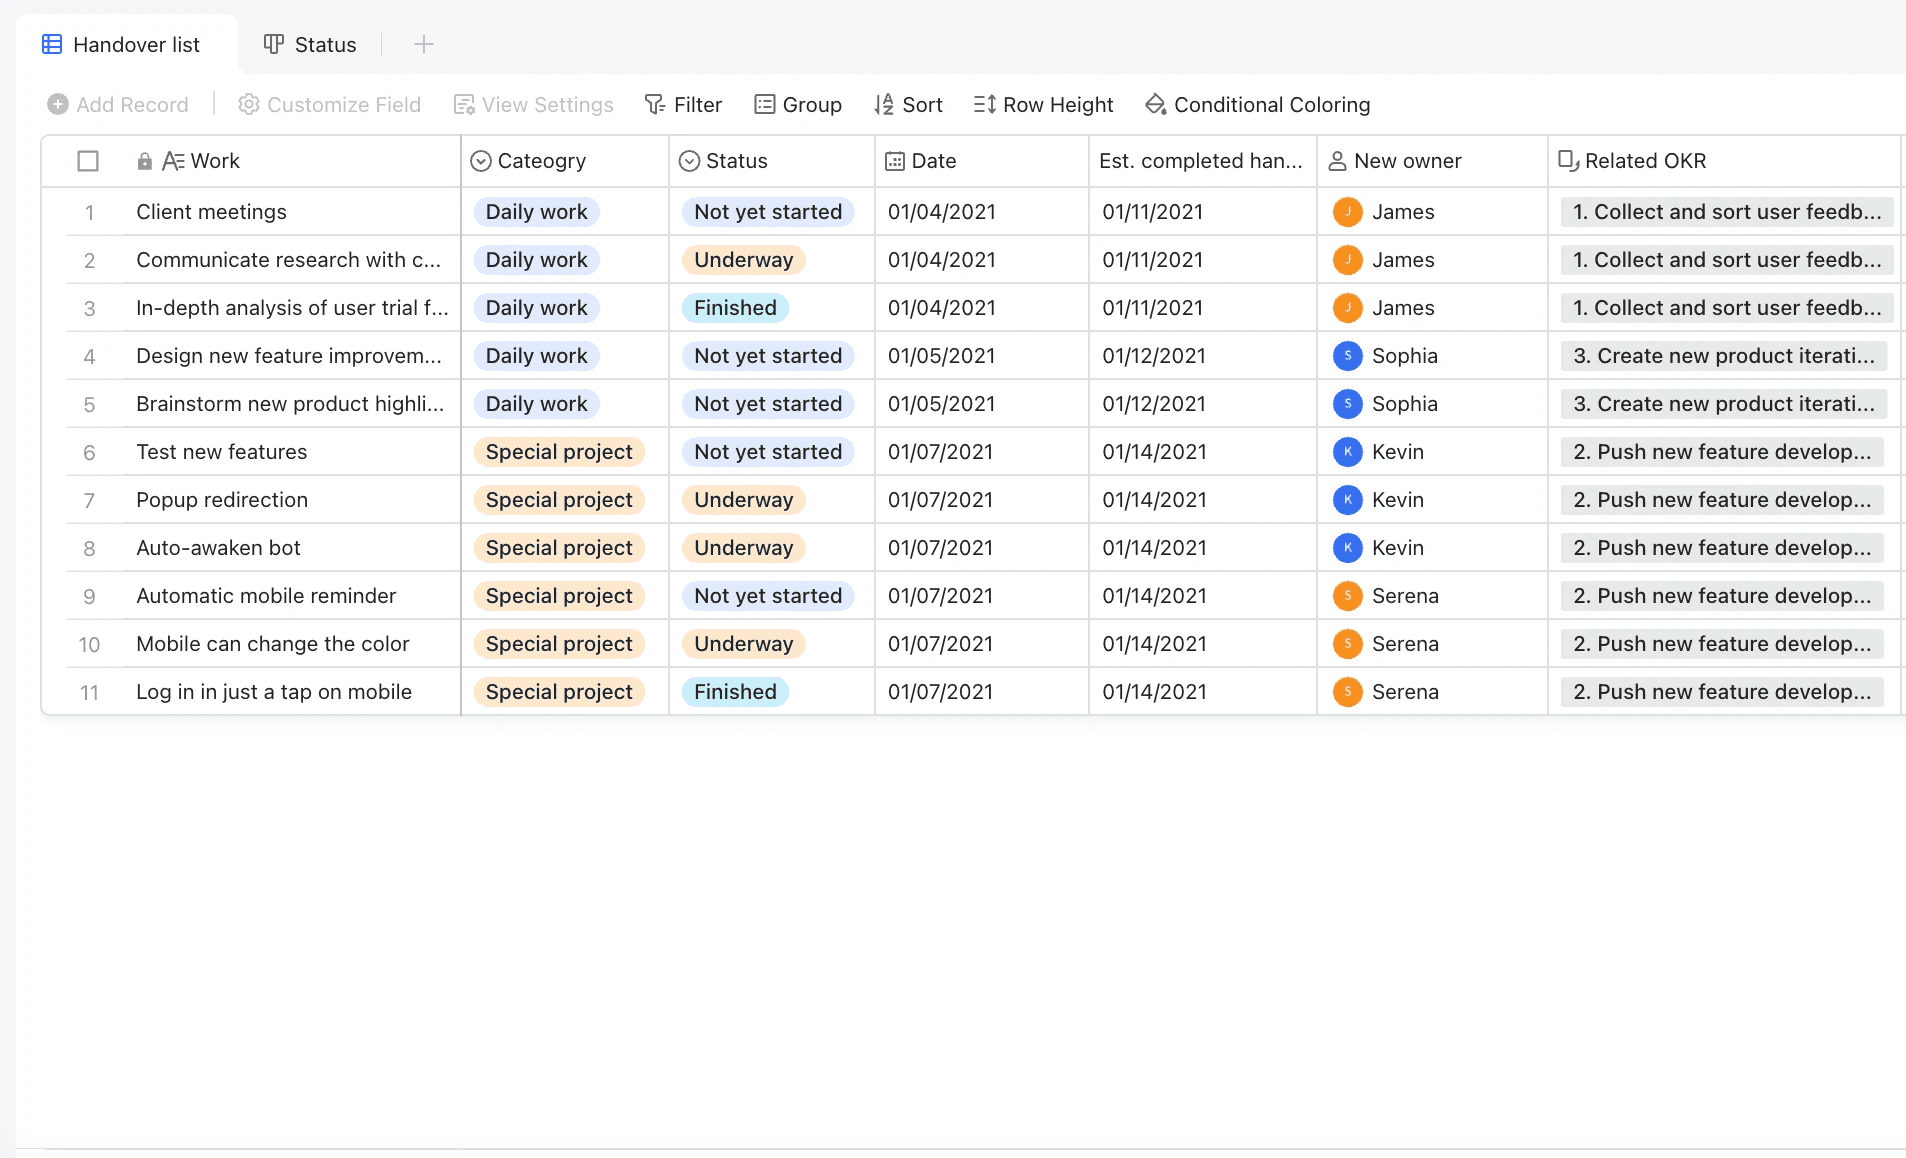The image size is (1906, 1158).
Task: Select Underway status in Popup redirection row
Action: pos(744,500)
